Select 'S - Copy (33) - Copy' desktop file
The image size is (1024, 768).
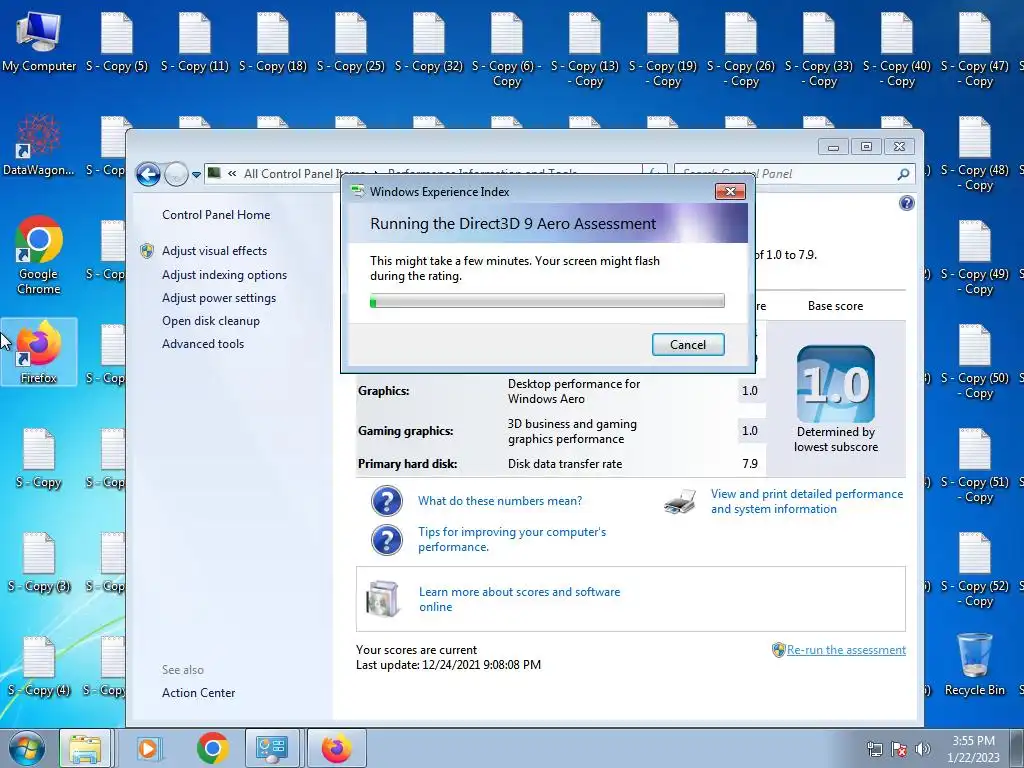[x=819, y=50]
